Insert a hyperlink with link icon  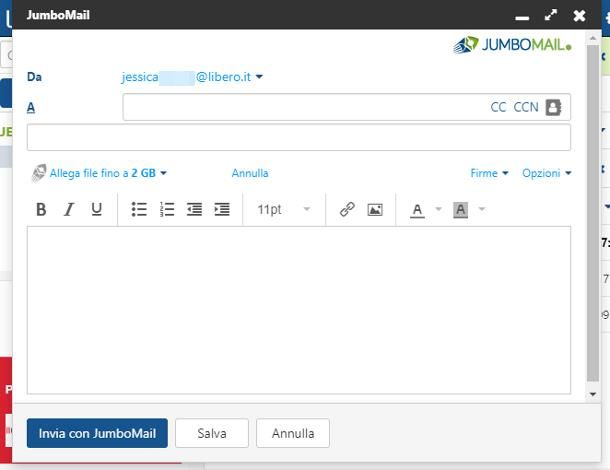pos(347,209)
